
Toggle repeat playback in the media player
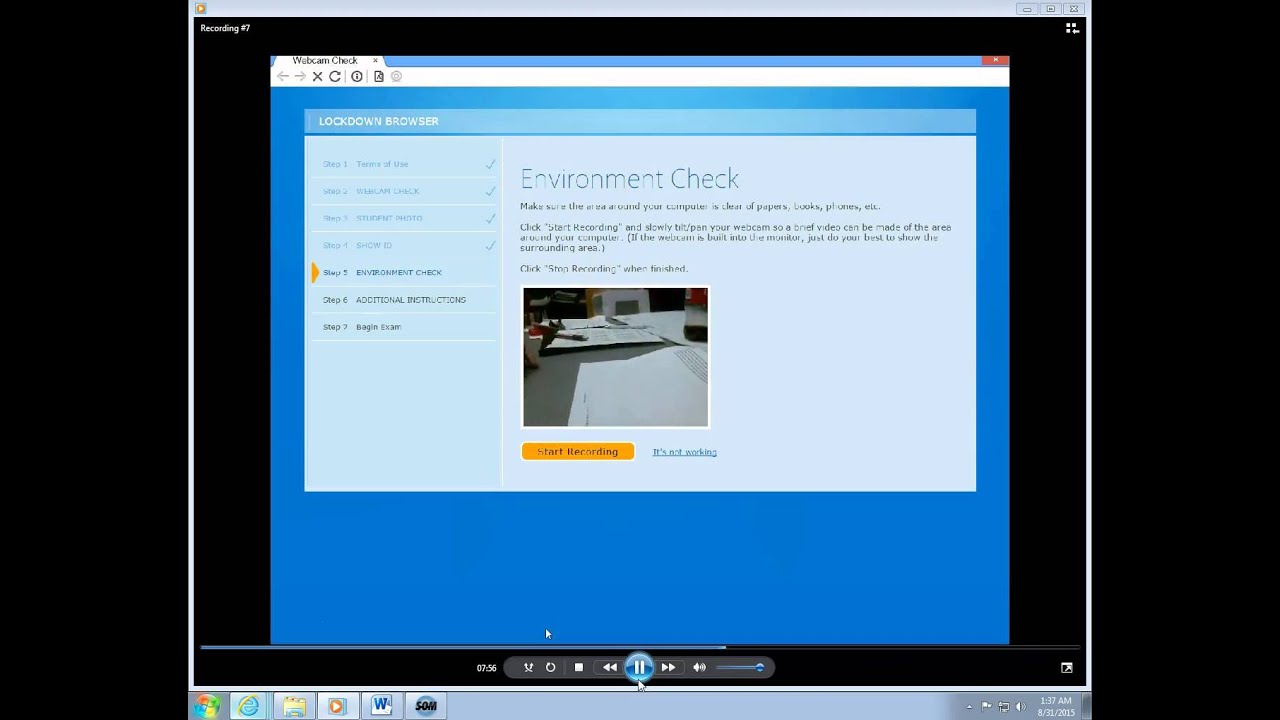[x=551, y=667]
